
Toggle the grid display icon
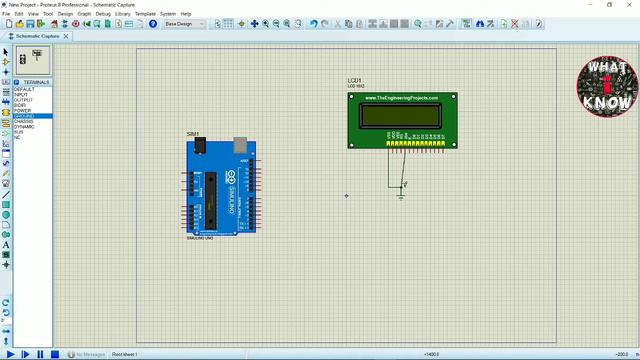pos(228,24)
